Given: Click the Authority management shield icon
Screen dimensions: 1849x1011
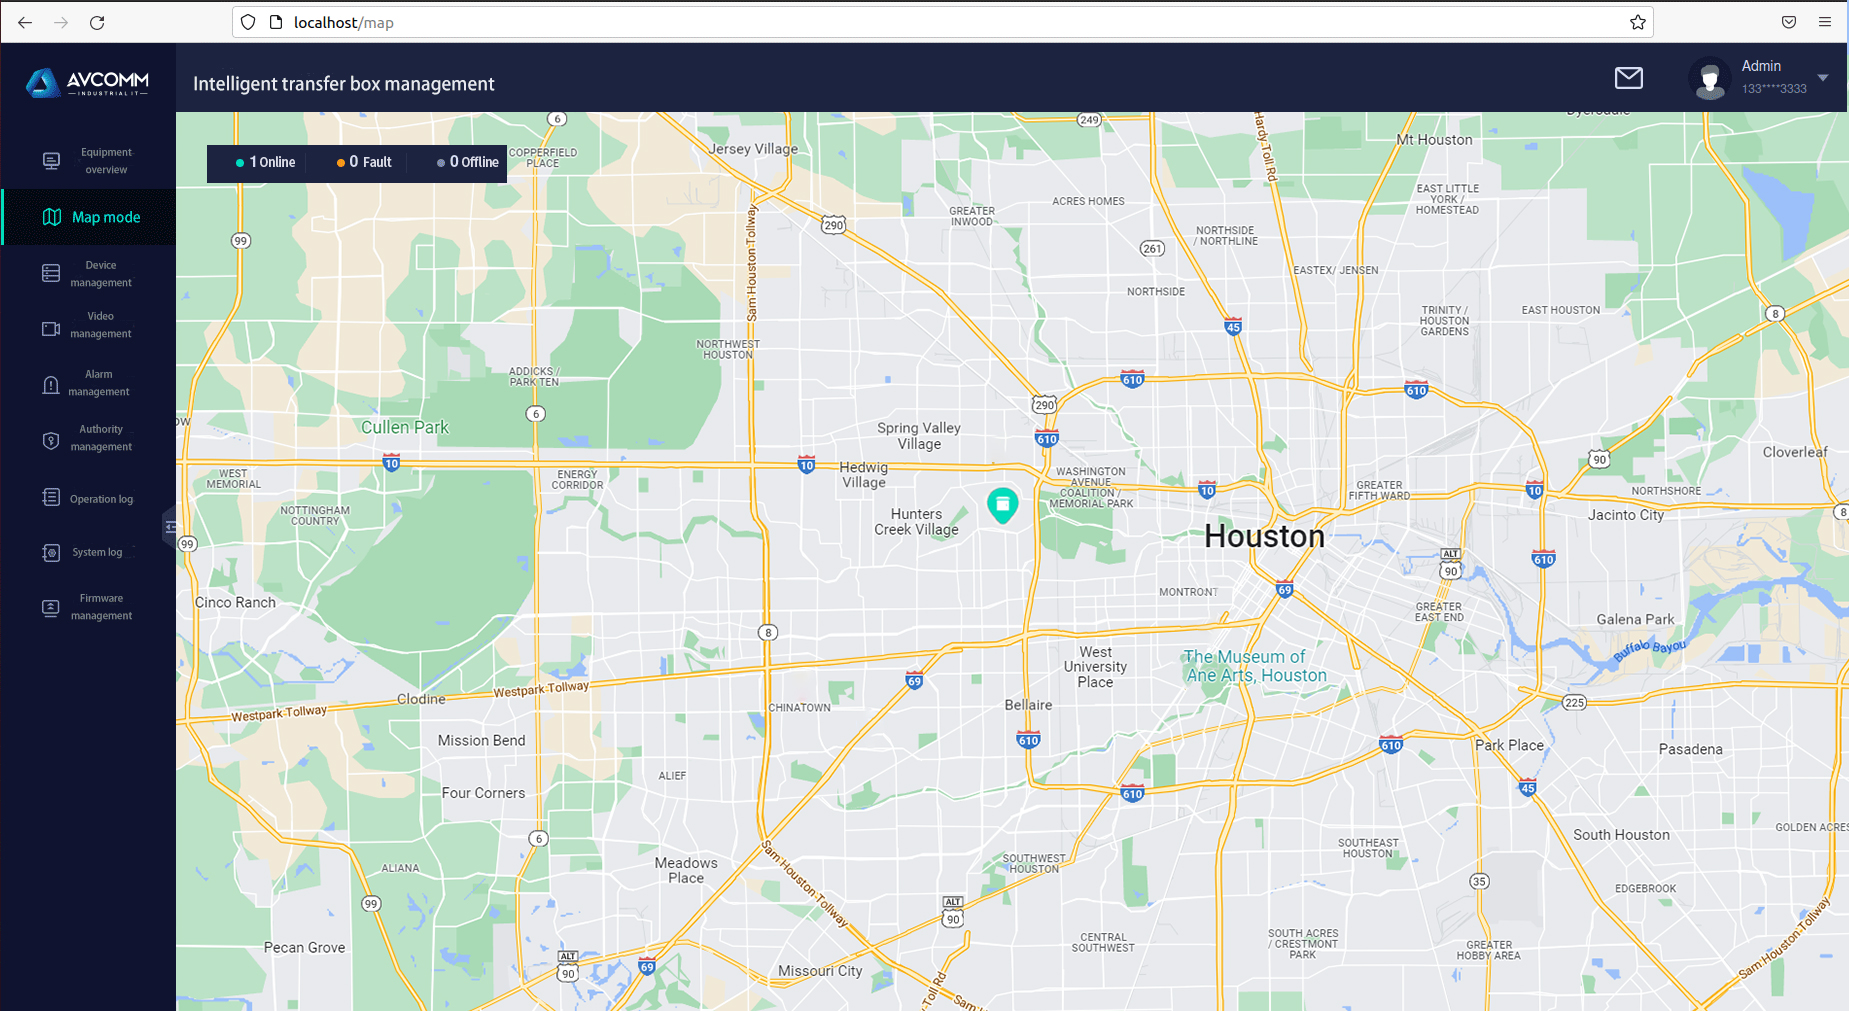Looking at the screenshot, I should [51, 441].
